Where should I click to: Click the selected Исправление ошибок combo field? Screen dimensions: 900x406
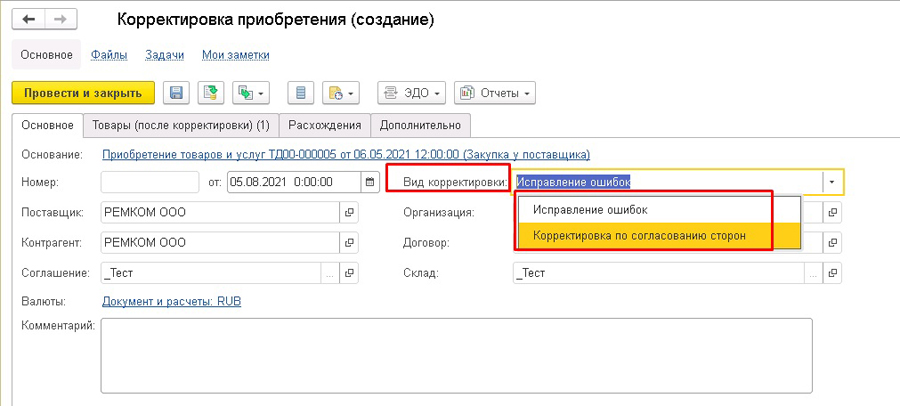[x=668, y=183]
